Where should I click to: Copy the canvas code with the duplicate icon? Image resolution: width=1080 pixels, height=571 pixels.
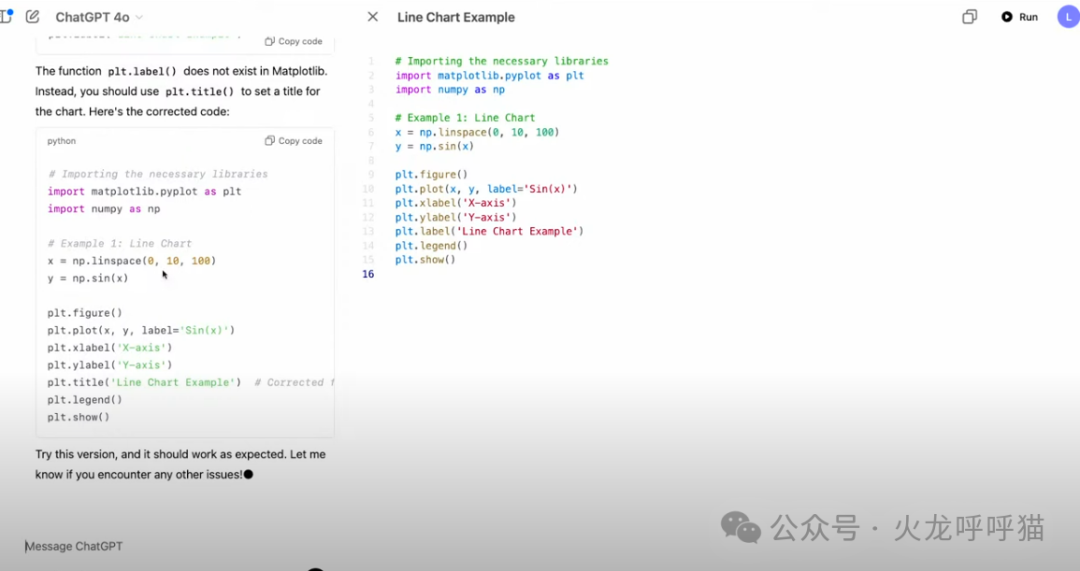tap(969, 17)
